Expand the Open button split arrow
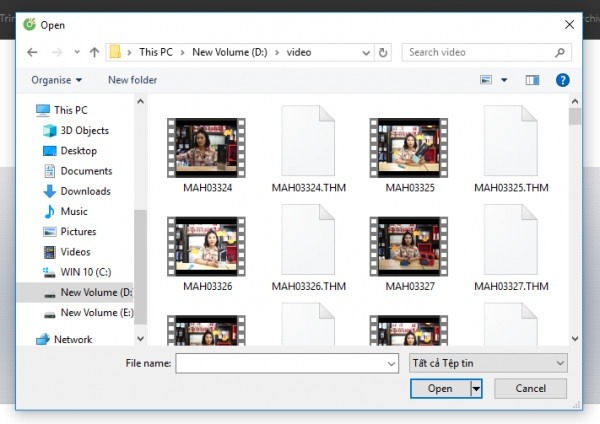600x424 pixels. pos(476,389)
